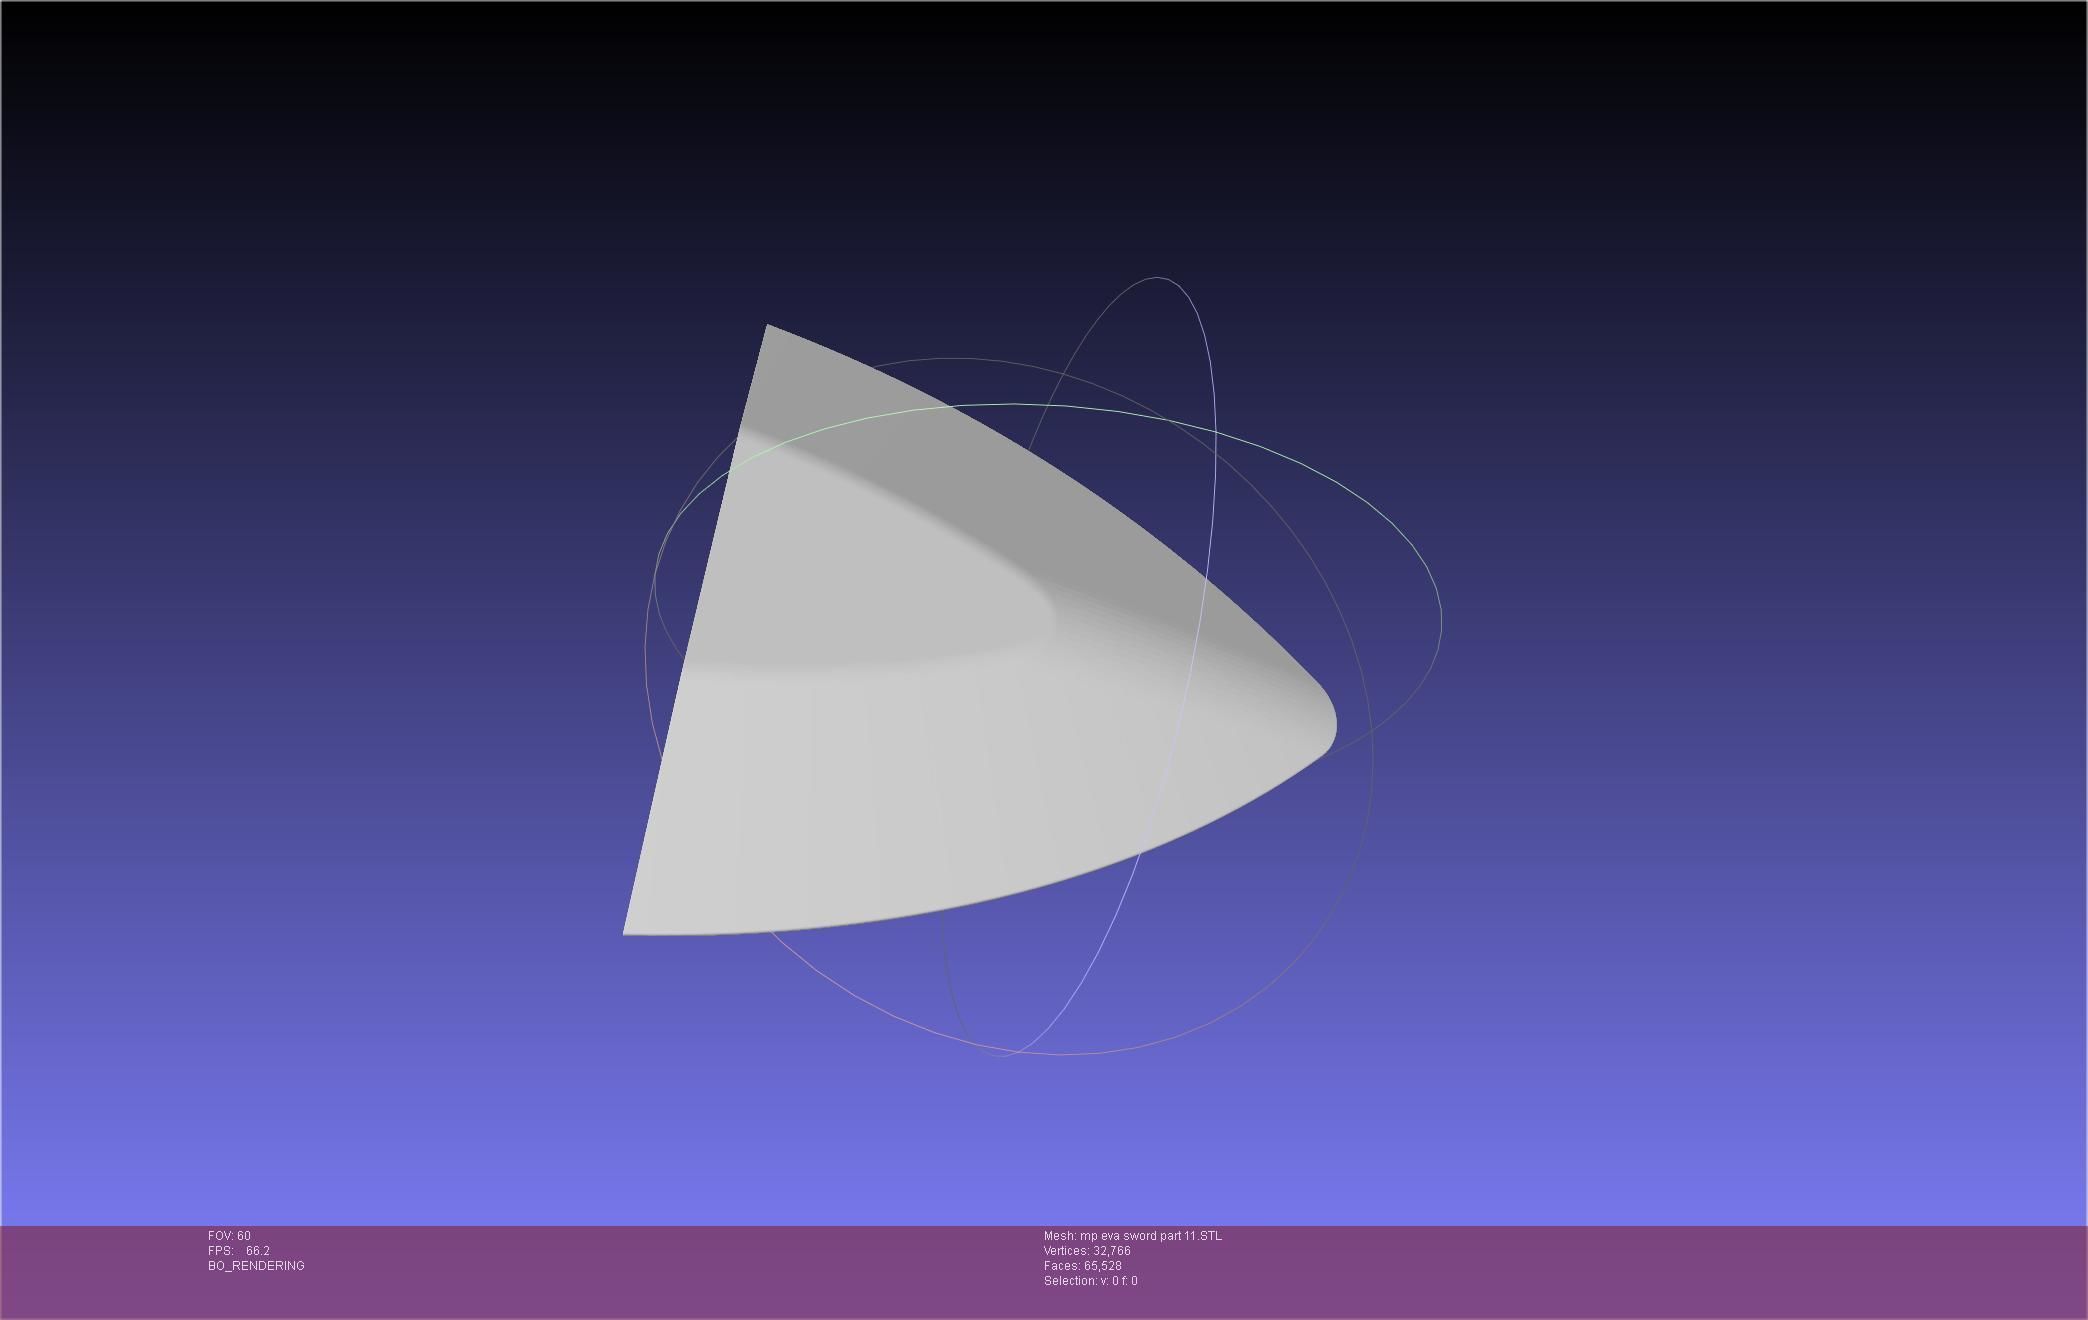2088x1320 pixels.
Task: Click the BO_RENDERING label
Action: 256,1266
